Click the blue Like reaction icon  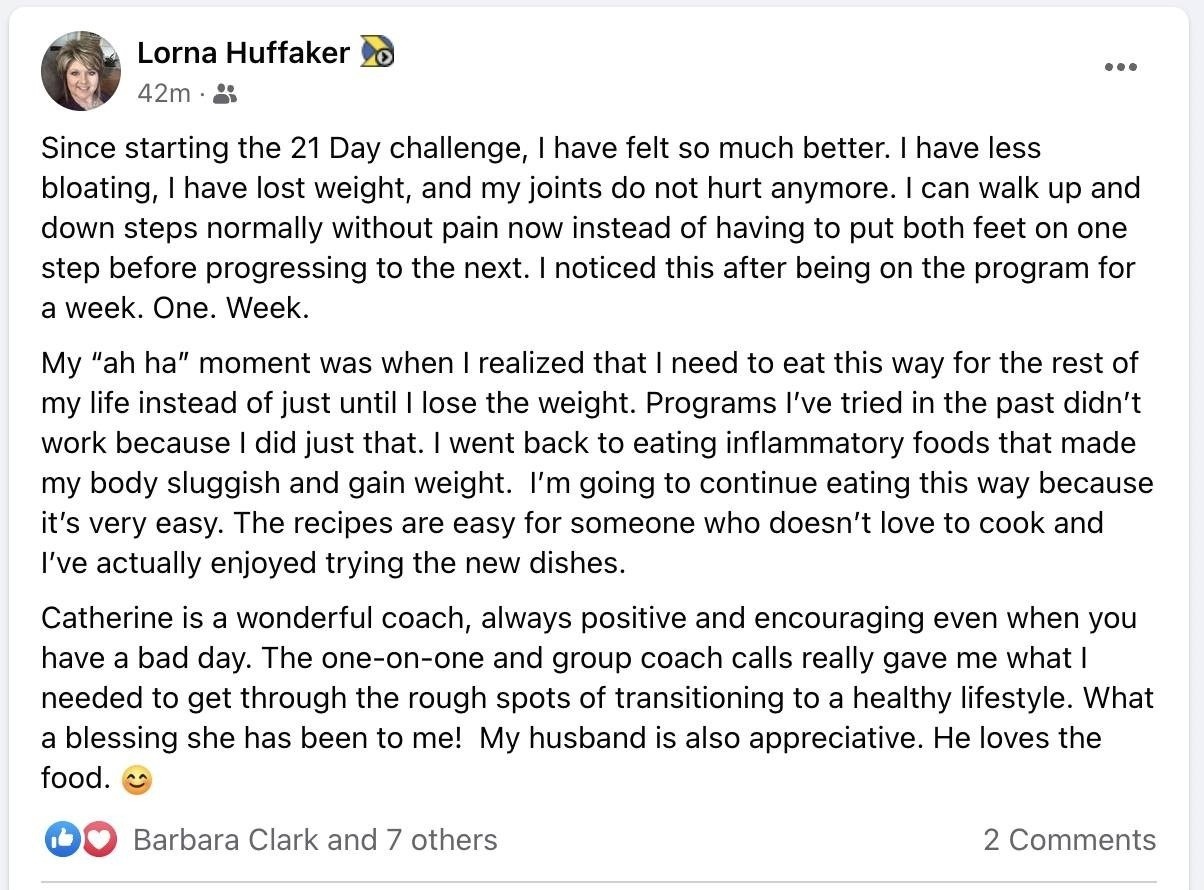click(60, 840)
